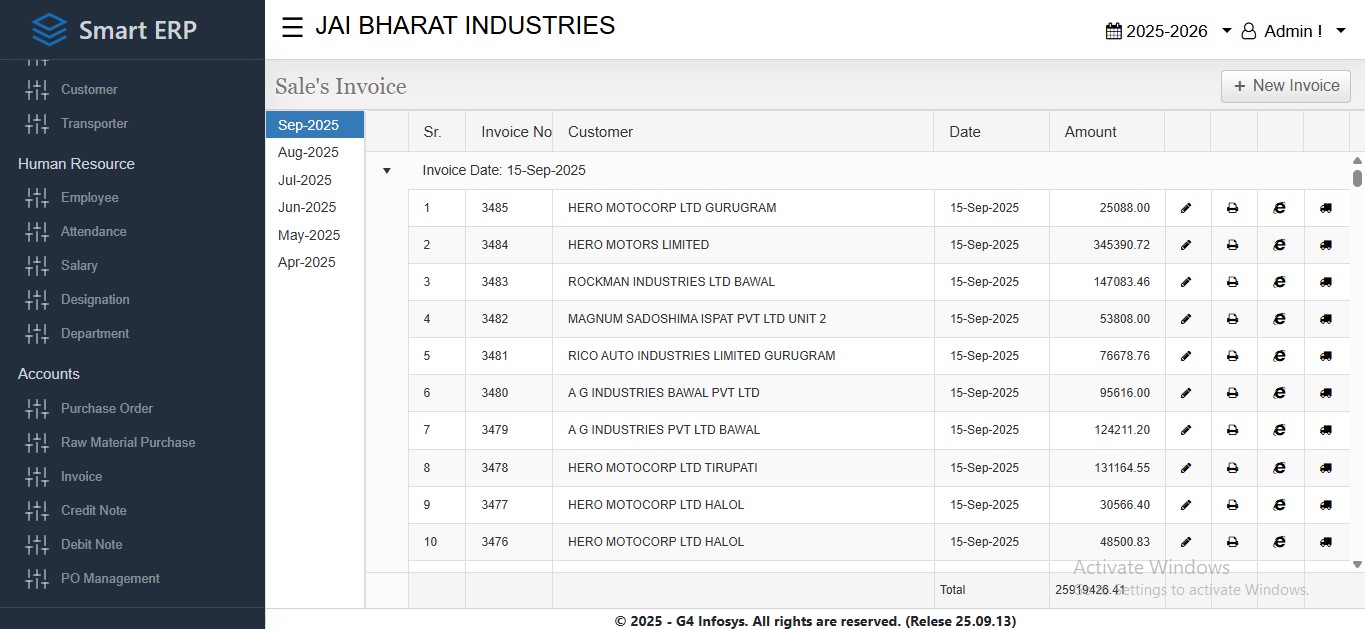This screenshot has height=629, width=1365.
Task: Switch to the Apr-2025 month tab
Action: click(307, 262)
